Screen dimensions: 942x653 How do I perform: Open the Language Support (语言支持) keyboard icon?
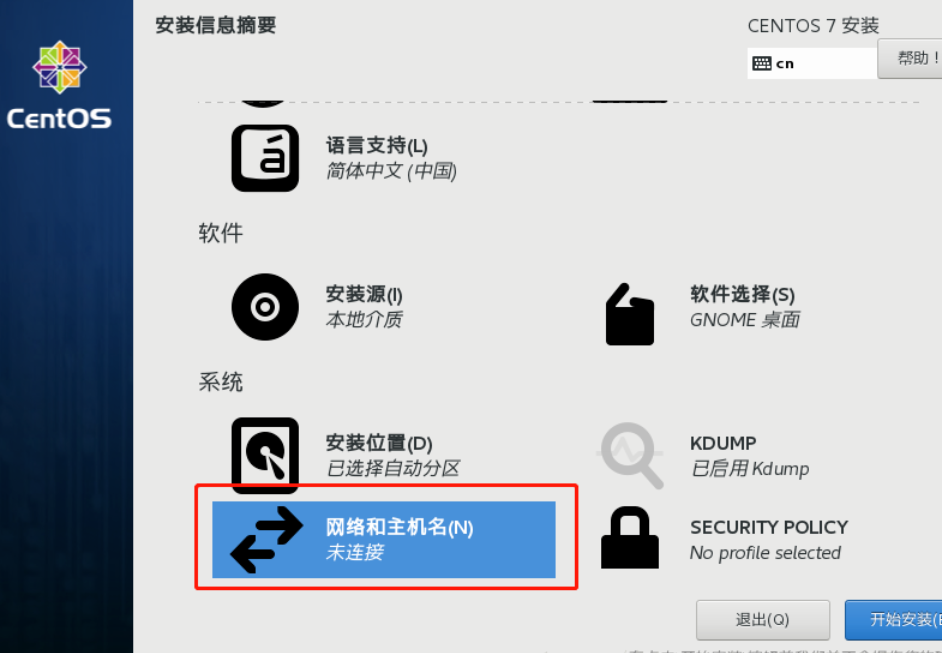265,158
